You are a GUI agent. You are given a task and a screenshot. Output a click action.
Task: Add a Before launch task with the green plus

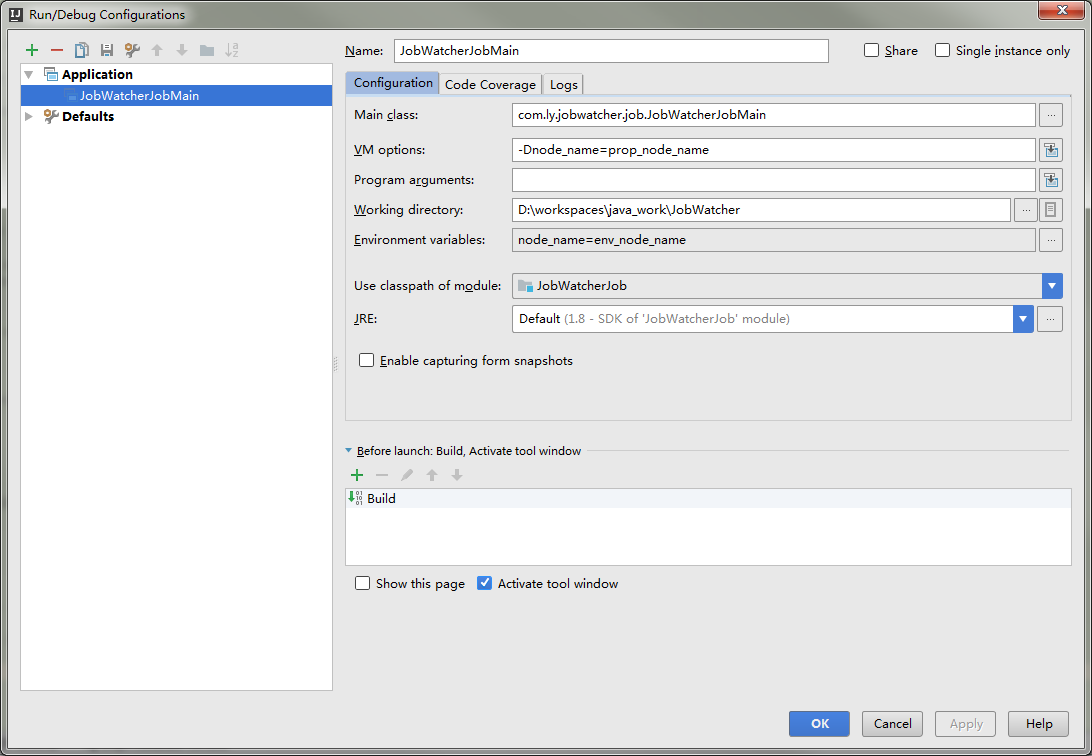357,475
